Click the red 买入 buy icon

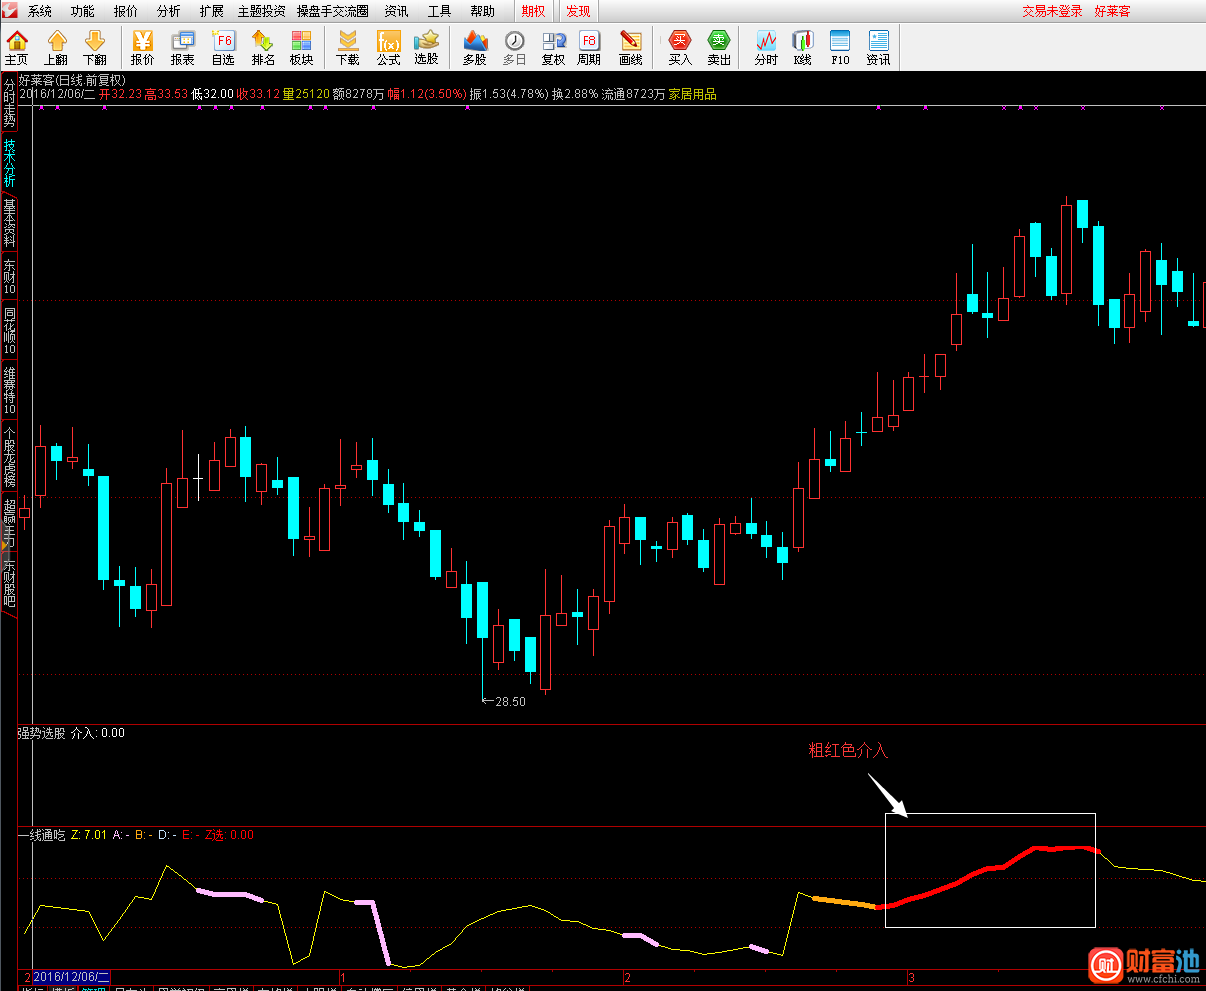tap(680, 47)
